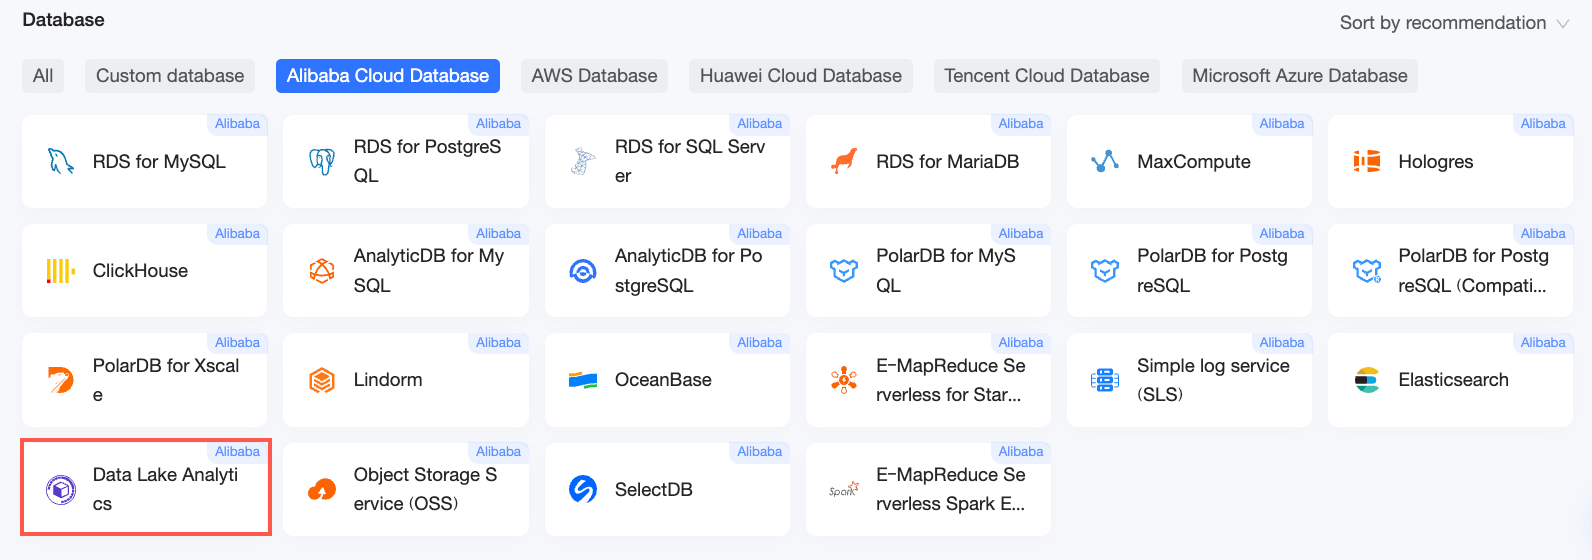Image resolution: width=1592 pixels, height=560 pixels.
Task: Click the RDS for PostgreSQL elephant icon
Action: click(322, 161)
